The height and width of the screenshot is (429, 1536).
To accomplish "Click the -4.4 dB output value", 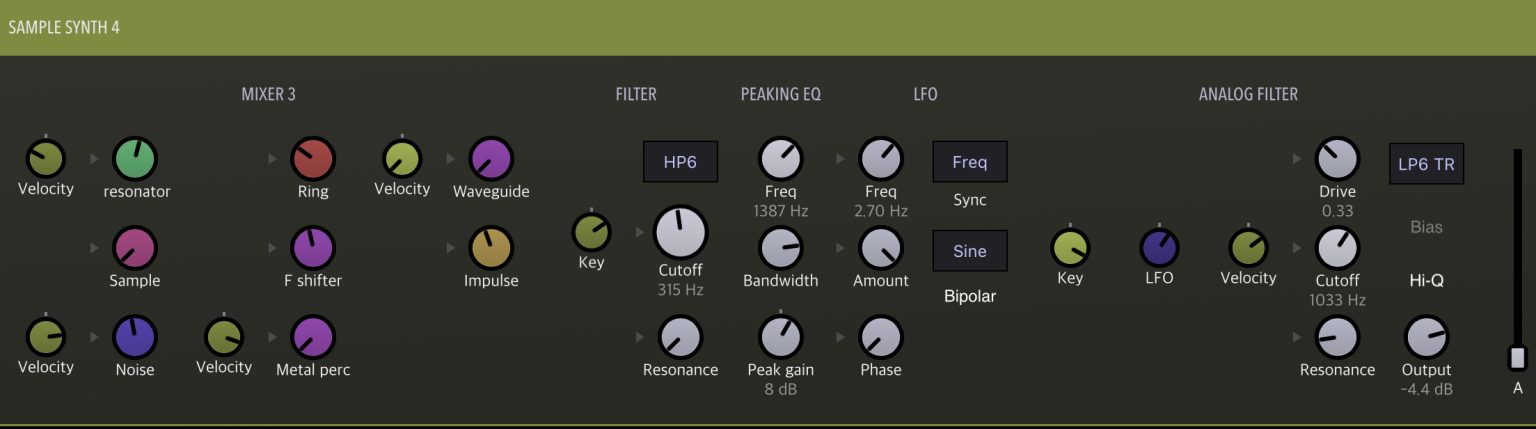I will (1427, 389).
